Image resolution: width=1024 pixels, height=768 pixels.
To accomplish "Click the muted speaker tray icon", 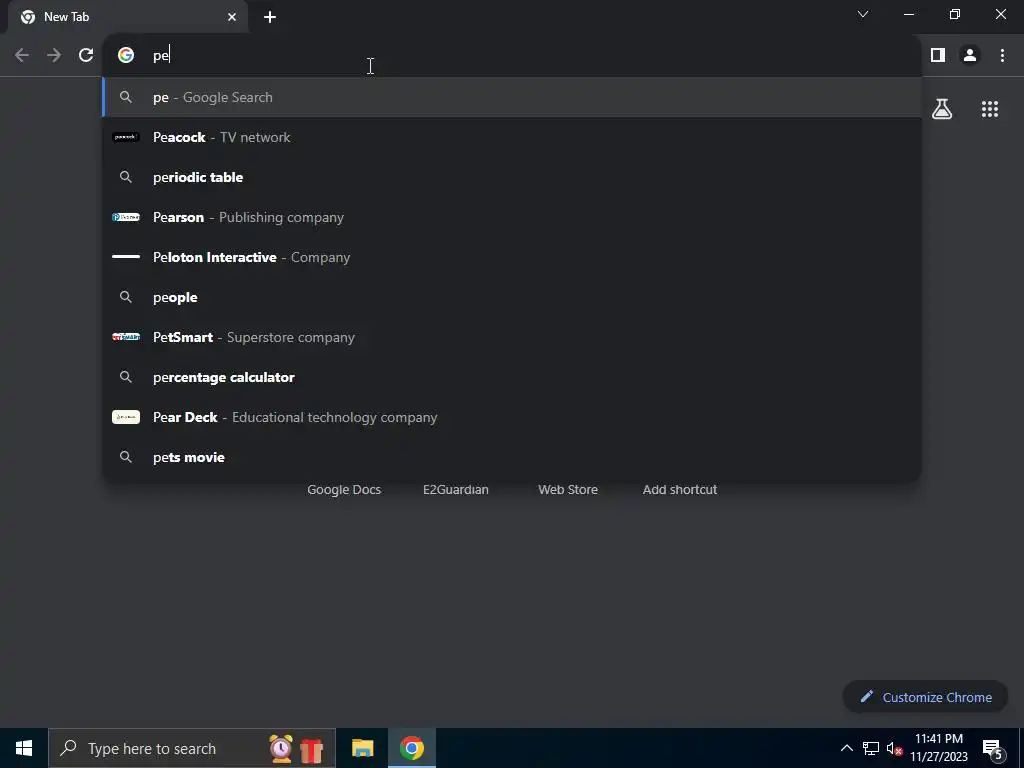I will click(x=894, y=748).
